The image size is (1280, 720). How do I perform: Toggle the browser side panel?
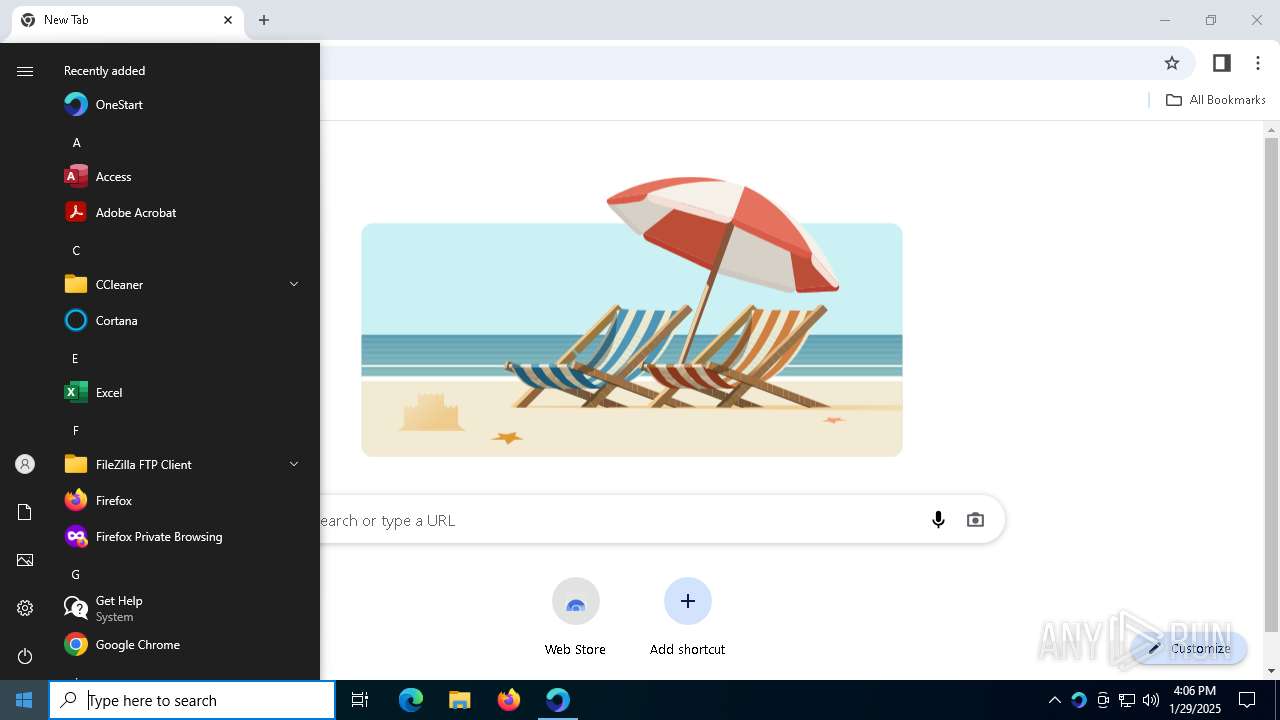pos(1221,63)
